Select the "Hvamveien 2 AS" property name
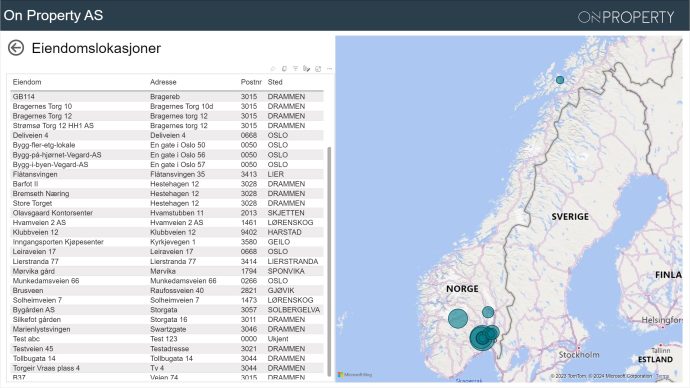This screenshot has height=388, width=690. coord(39,223)
